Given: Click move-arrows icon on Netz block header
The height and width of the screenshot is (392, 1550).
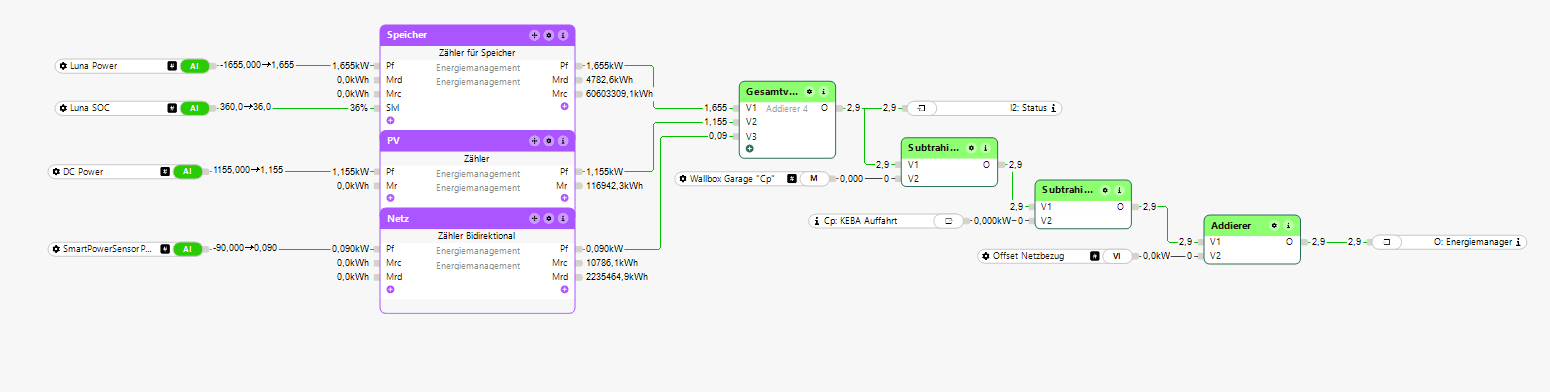Looking at the screenshot, I should pyautogui.click(x=534, y=217).
